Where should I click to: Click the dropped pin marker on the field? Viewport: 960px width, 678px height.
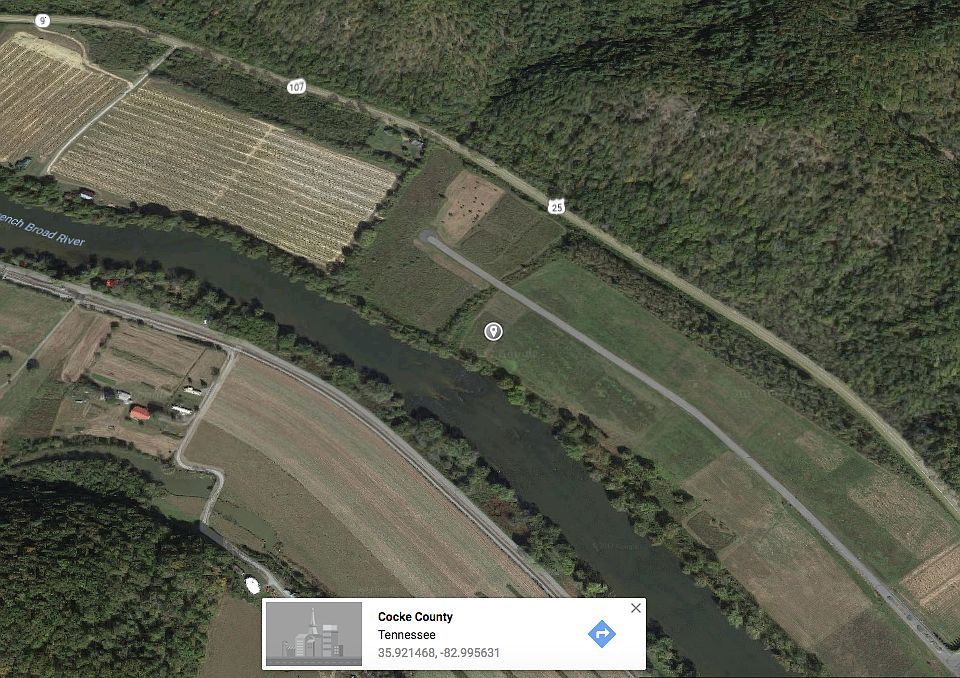click(x=493, y=331)
